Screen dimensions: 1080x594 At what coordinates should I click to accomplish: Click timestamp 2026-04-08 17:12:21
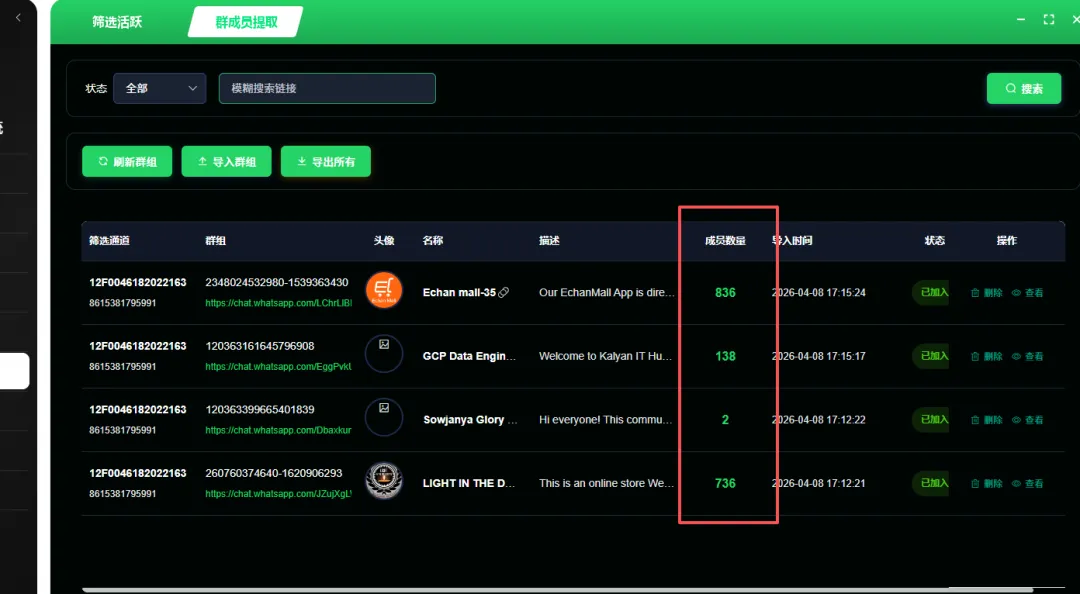coord(818,484)
